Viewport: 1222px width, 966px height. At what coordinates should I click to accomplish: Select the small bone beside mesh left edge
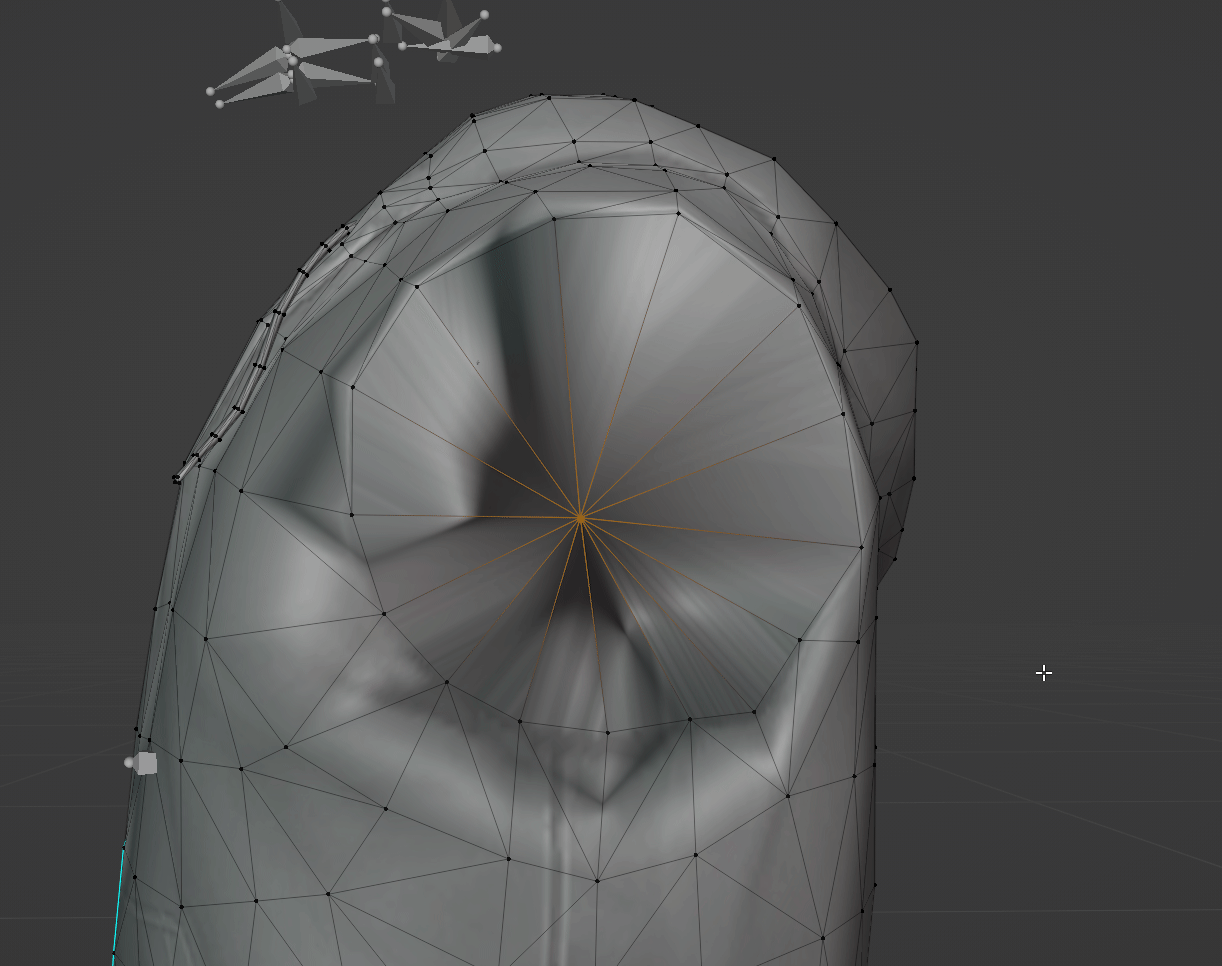point(146,764)
